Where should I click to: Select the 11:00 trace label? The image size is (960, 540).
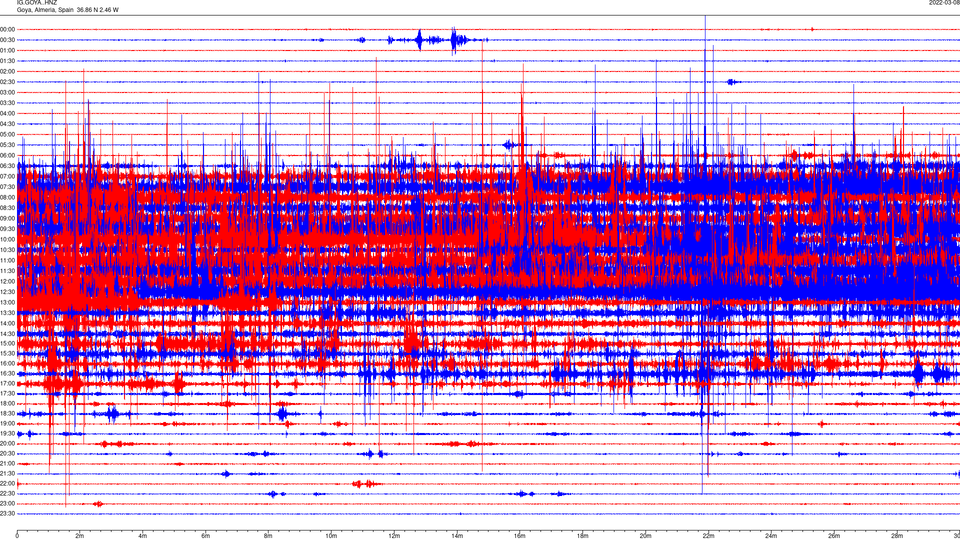pos(7,260)
